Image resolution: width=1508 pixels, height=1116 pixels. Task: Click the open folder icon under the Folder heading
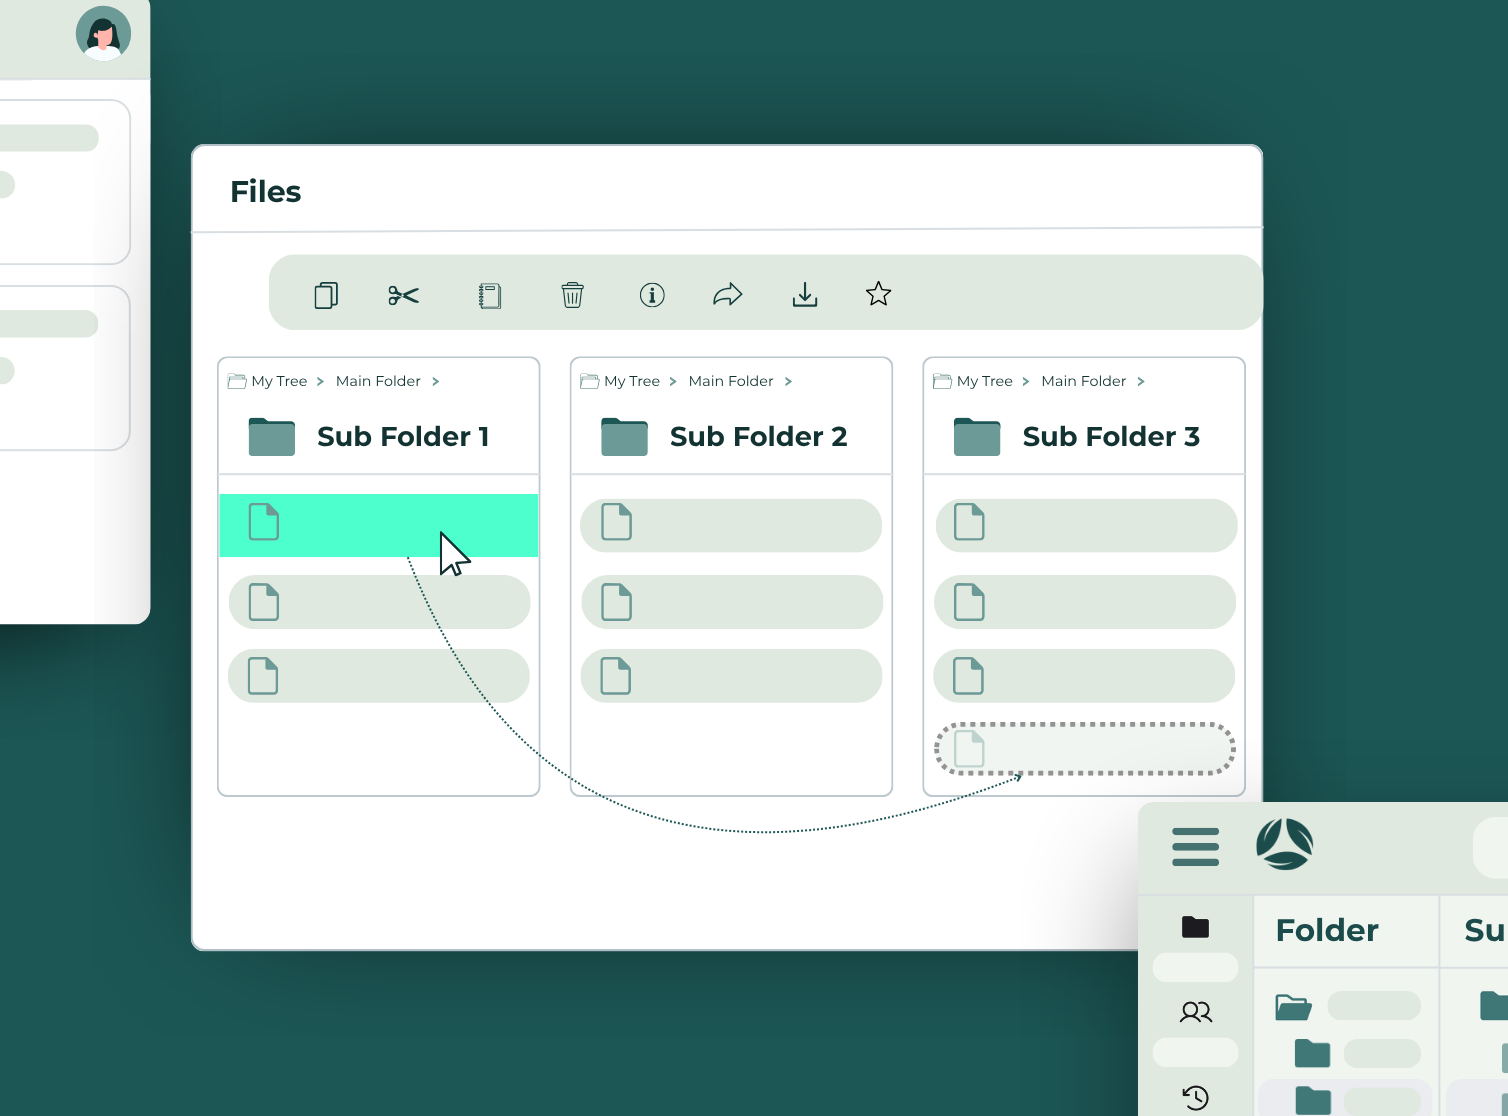coord(1293,1006)
